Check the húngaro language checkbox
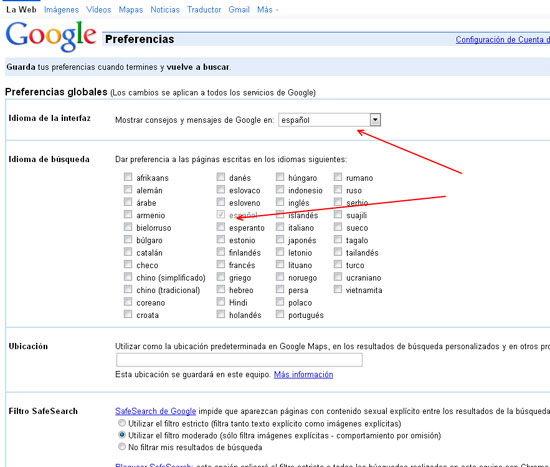This screenshot has width=550, height=467. click(x=280, y=177)
